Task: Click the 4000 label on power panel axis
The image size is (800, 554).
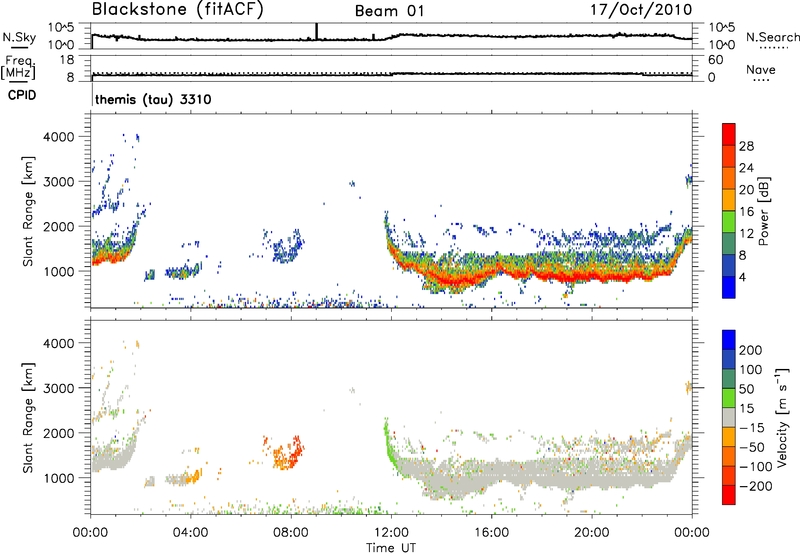Action: click(58, 137)
